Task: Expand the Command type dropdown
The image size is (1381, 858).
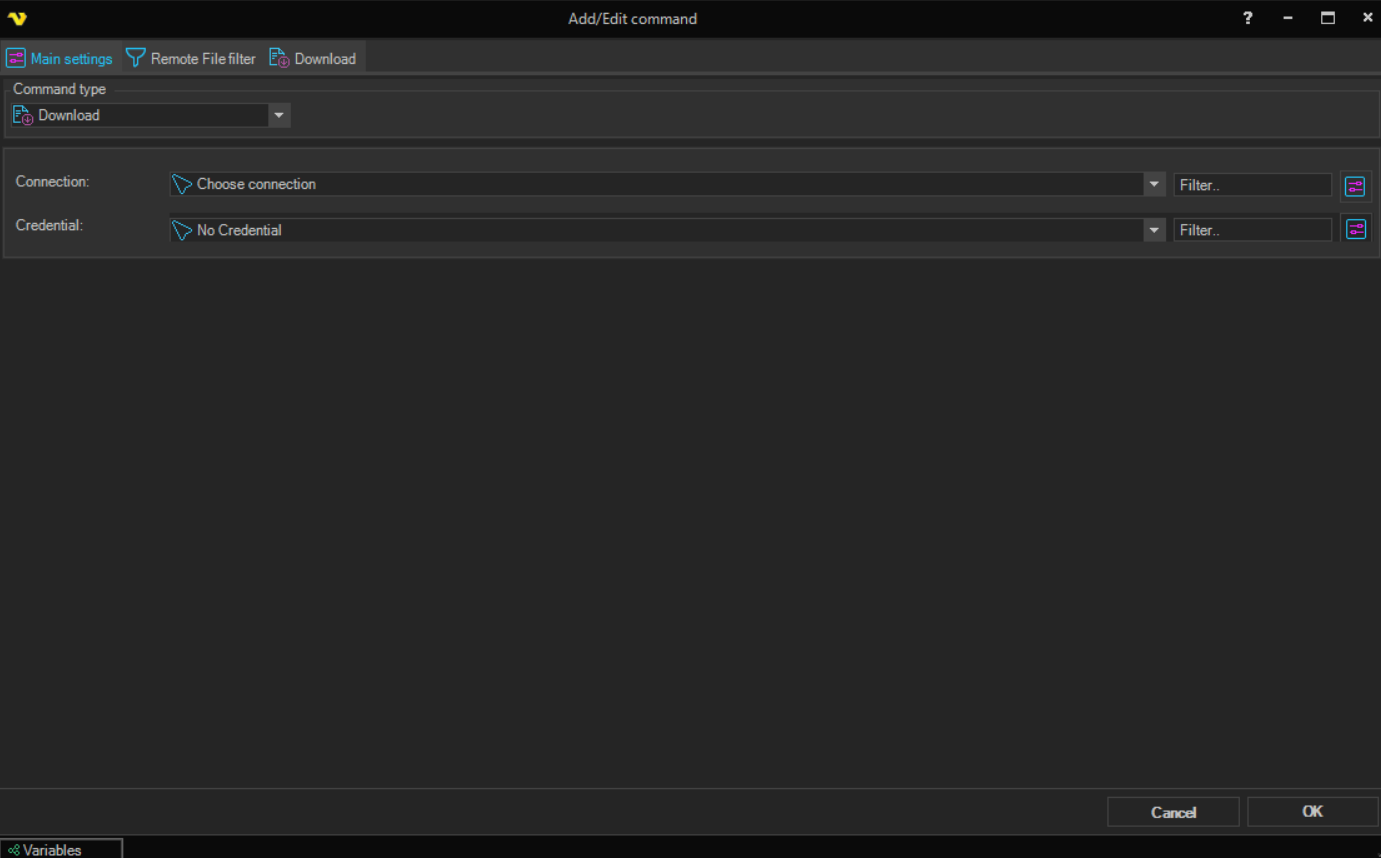Action: [x=279, y=115]
